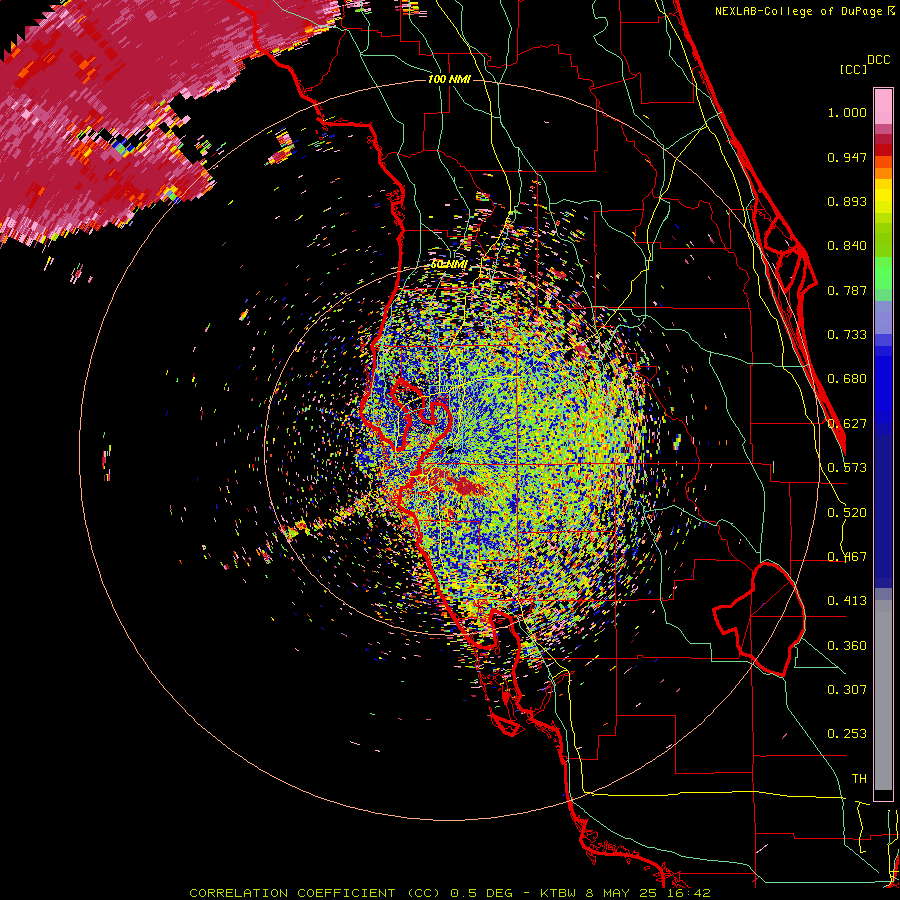Click the KTBW radar site identifier
Screen dimensions: 900x900
click(x=560, y=893)
